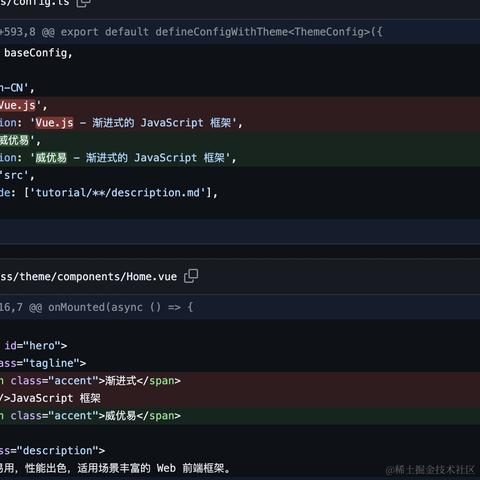The image size is (480, 480).
Task: Click the removed line with Vue.js - 渐进式的
Action: click(240, 123)
